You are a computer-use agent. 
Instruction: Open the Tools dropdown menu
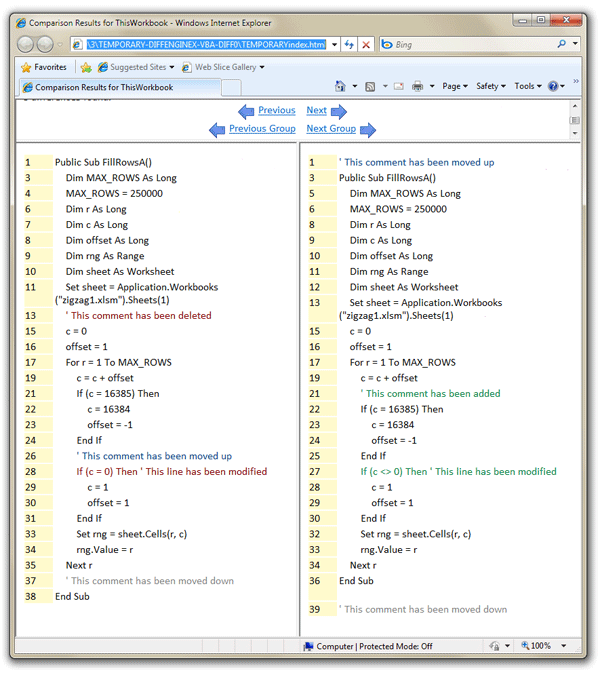click(x=526, y=87)
